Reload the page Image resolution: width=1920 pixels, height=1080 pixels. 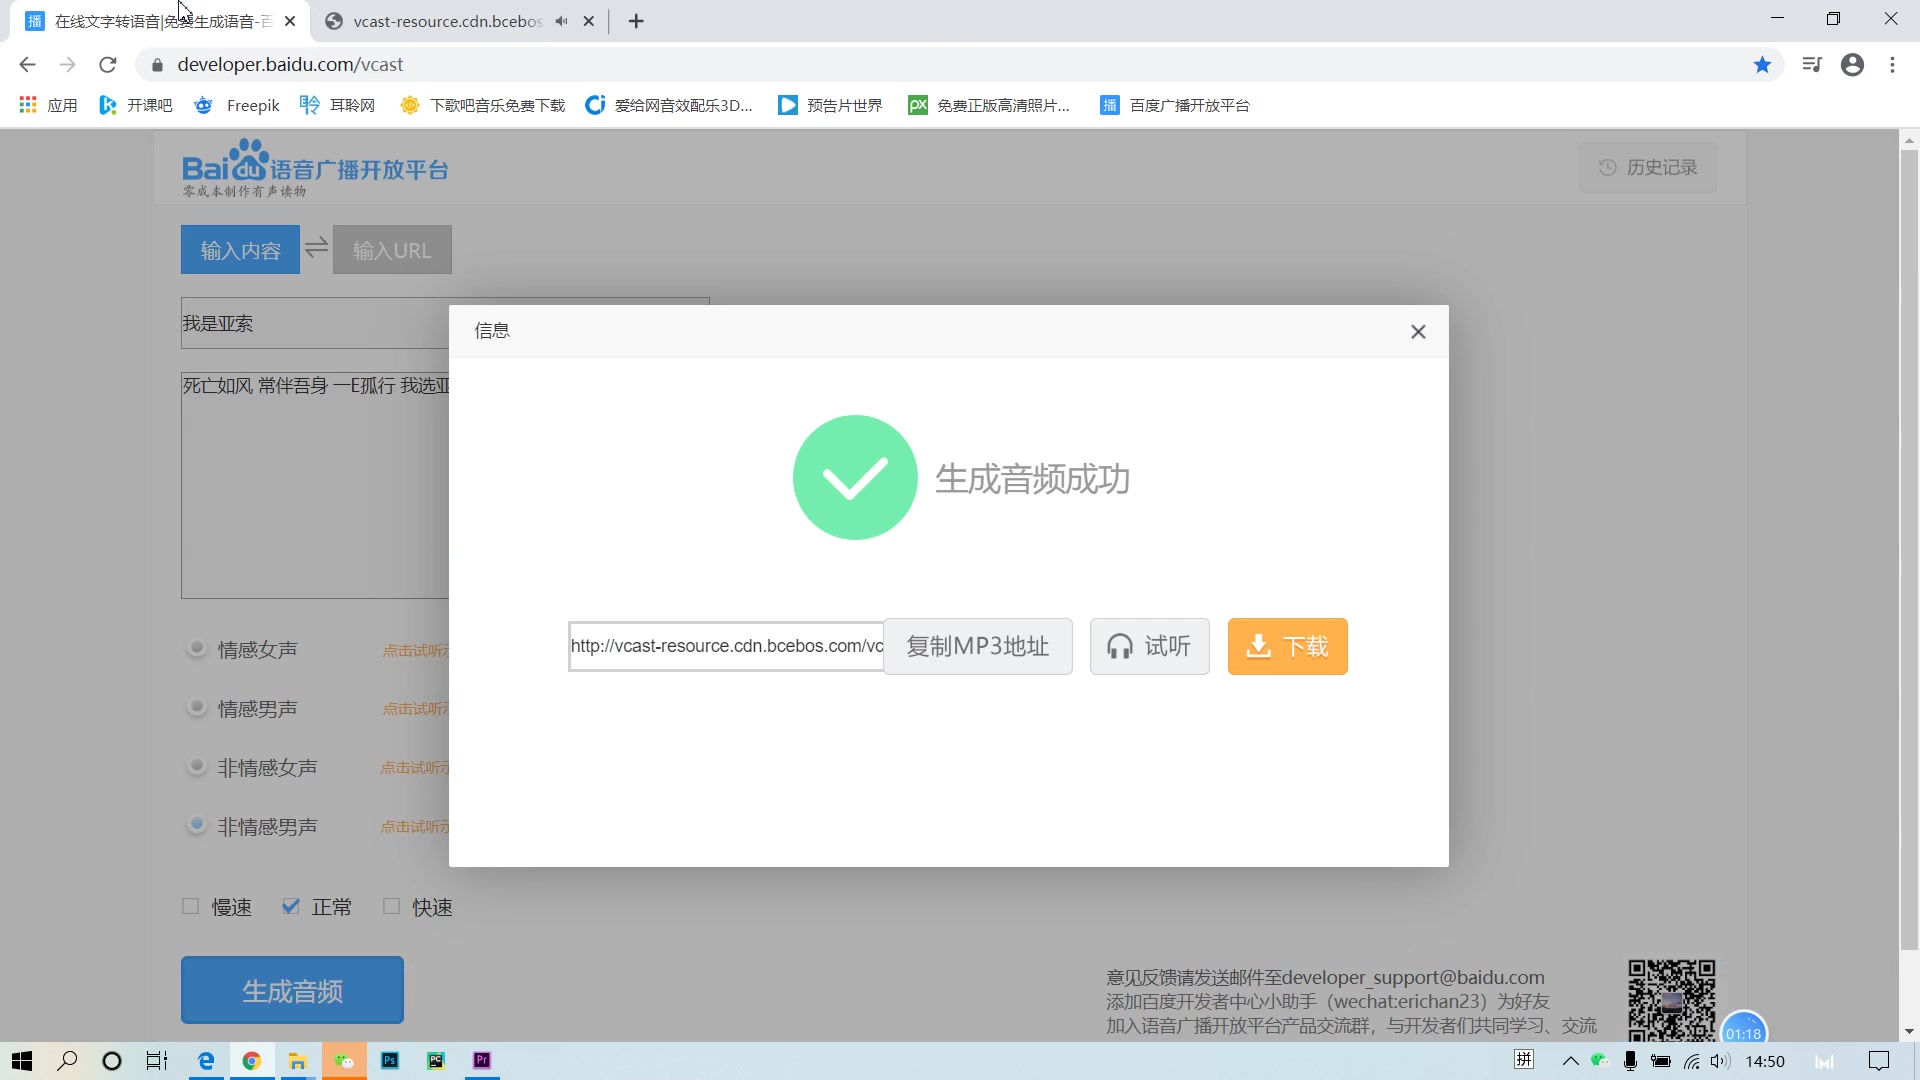[108, 64]
